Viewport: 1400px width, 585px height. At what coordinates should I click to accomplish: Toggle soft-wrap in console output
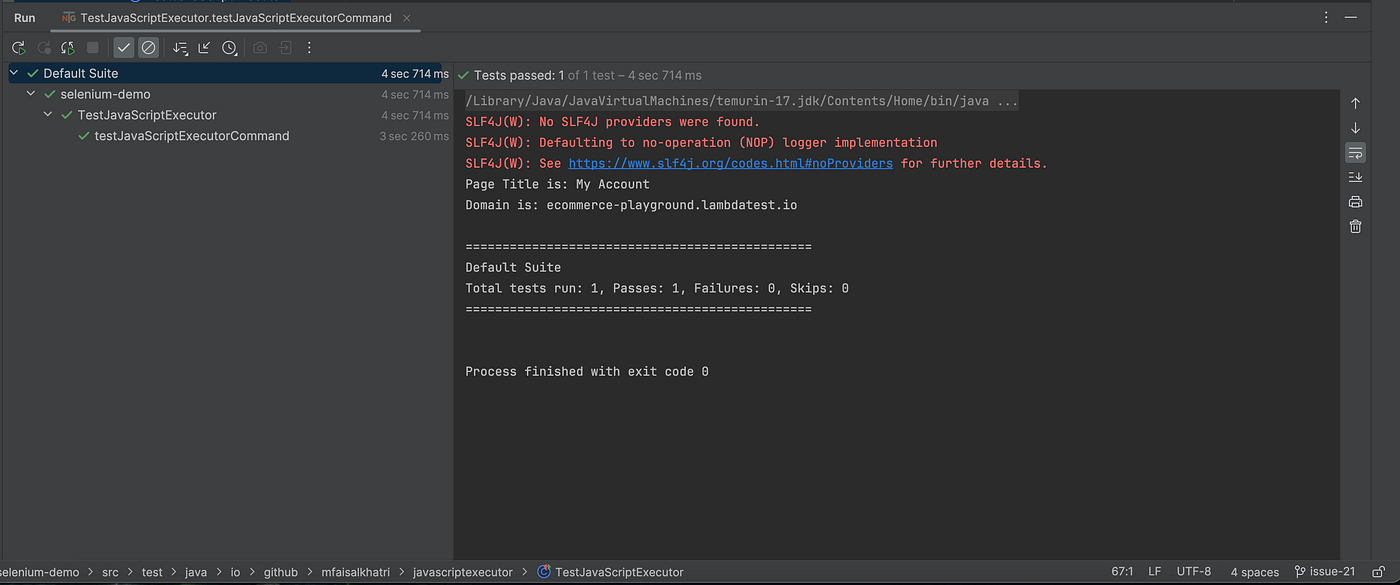click(1355, 153)
